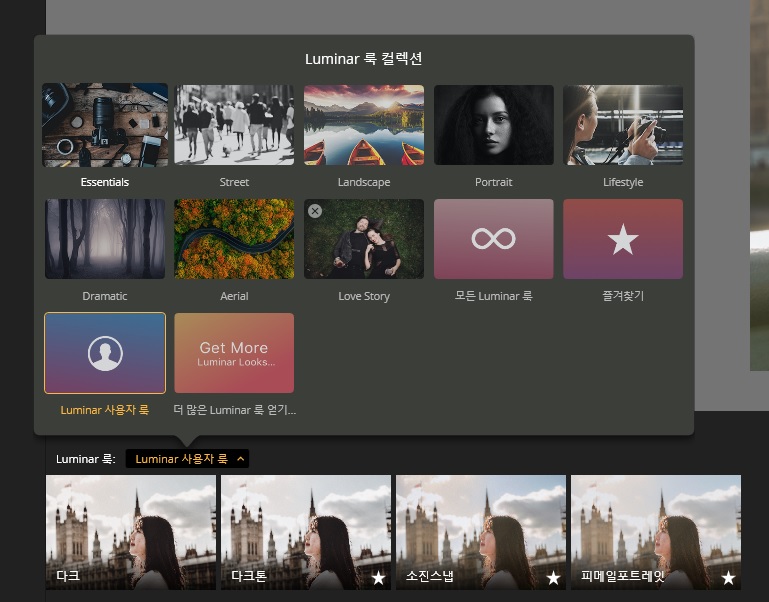Collapse the Luminar 사용자 룩 dropdown
This screenshot has height=602, width=769.
pyautogui.click(x=187, y=459)
